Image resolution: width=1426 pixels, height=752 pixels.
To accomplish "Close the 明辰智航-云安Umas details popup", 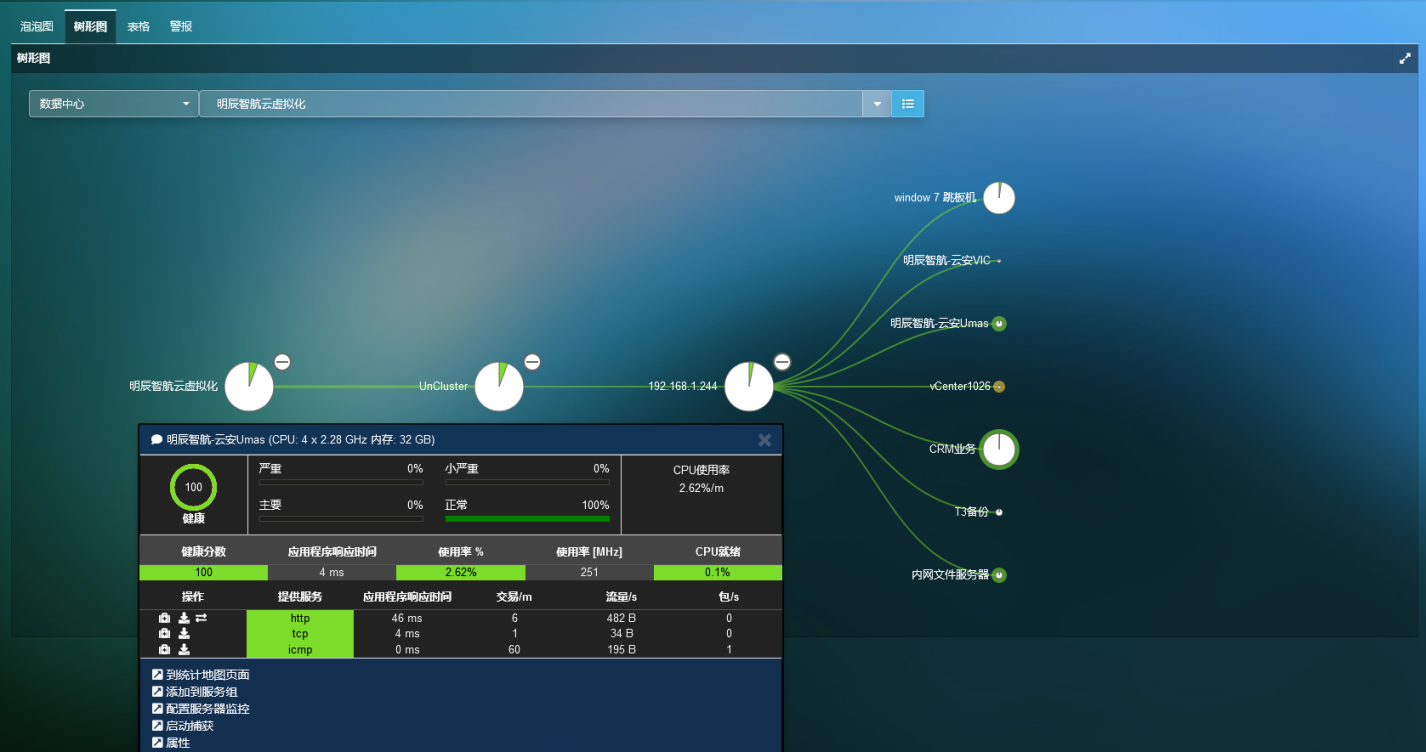I will (x=765, y=440).
